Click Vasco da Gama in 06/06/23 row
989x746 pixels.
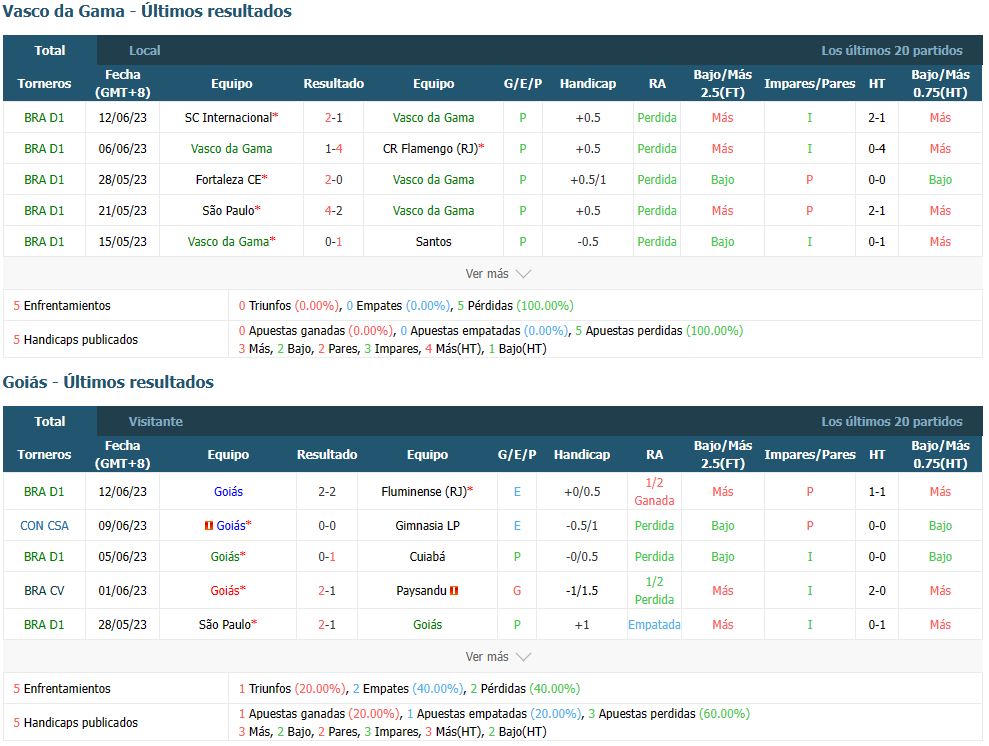point(231,149)
